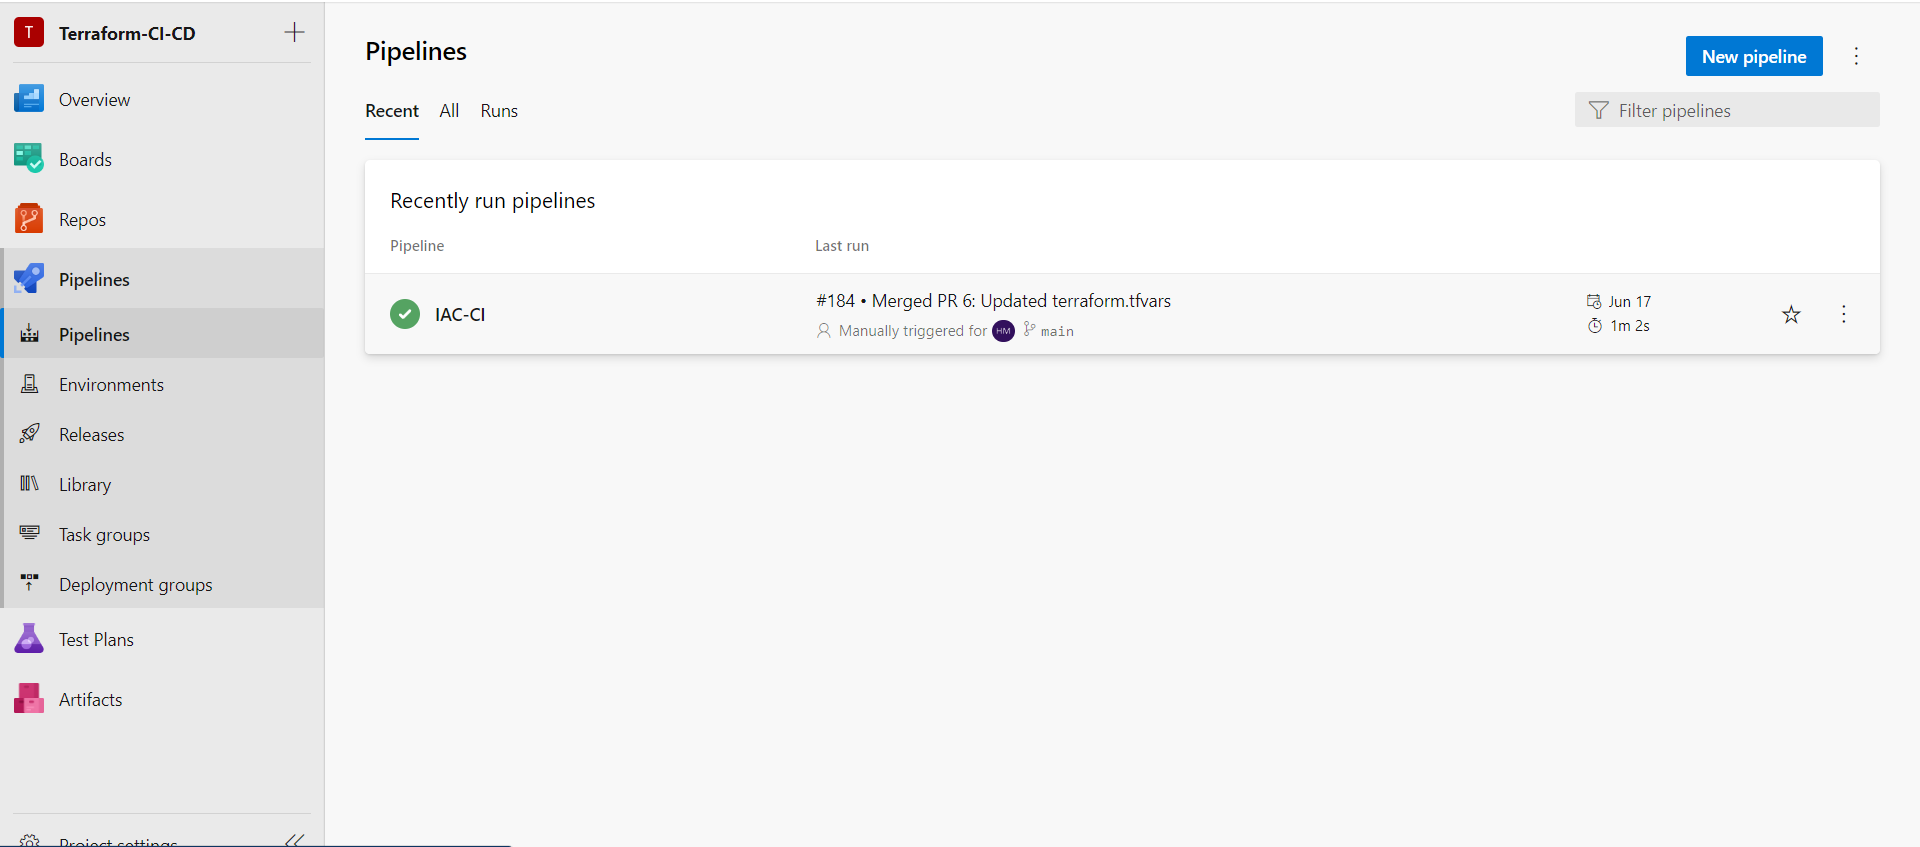Open the Boards section

[85, 158]
